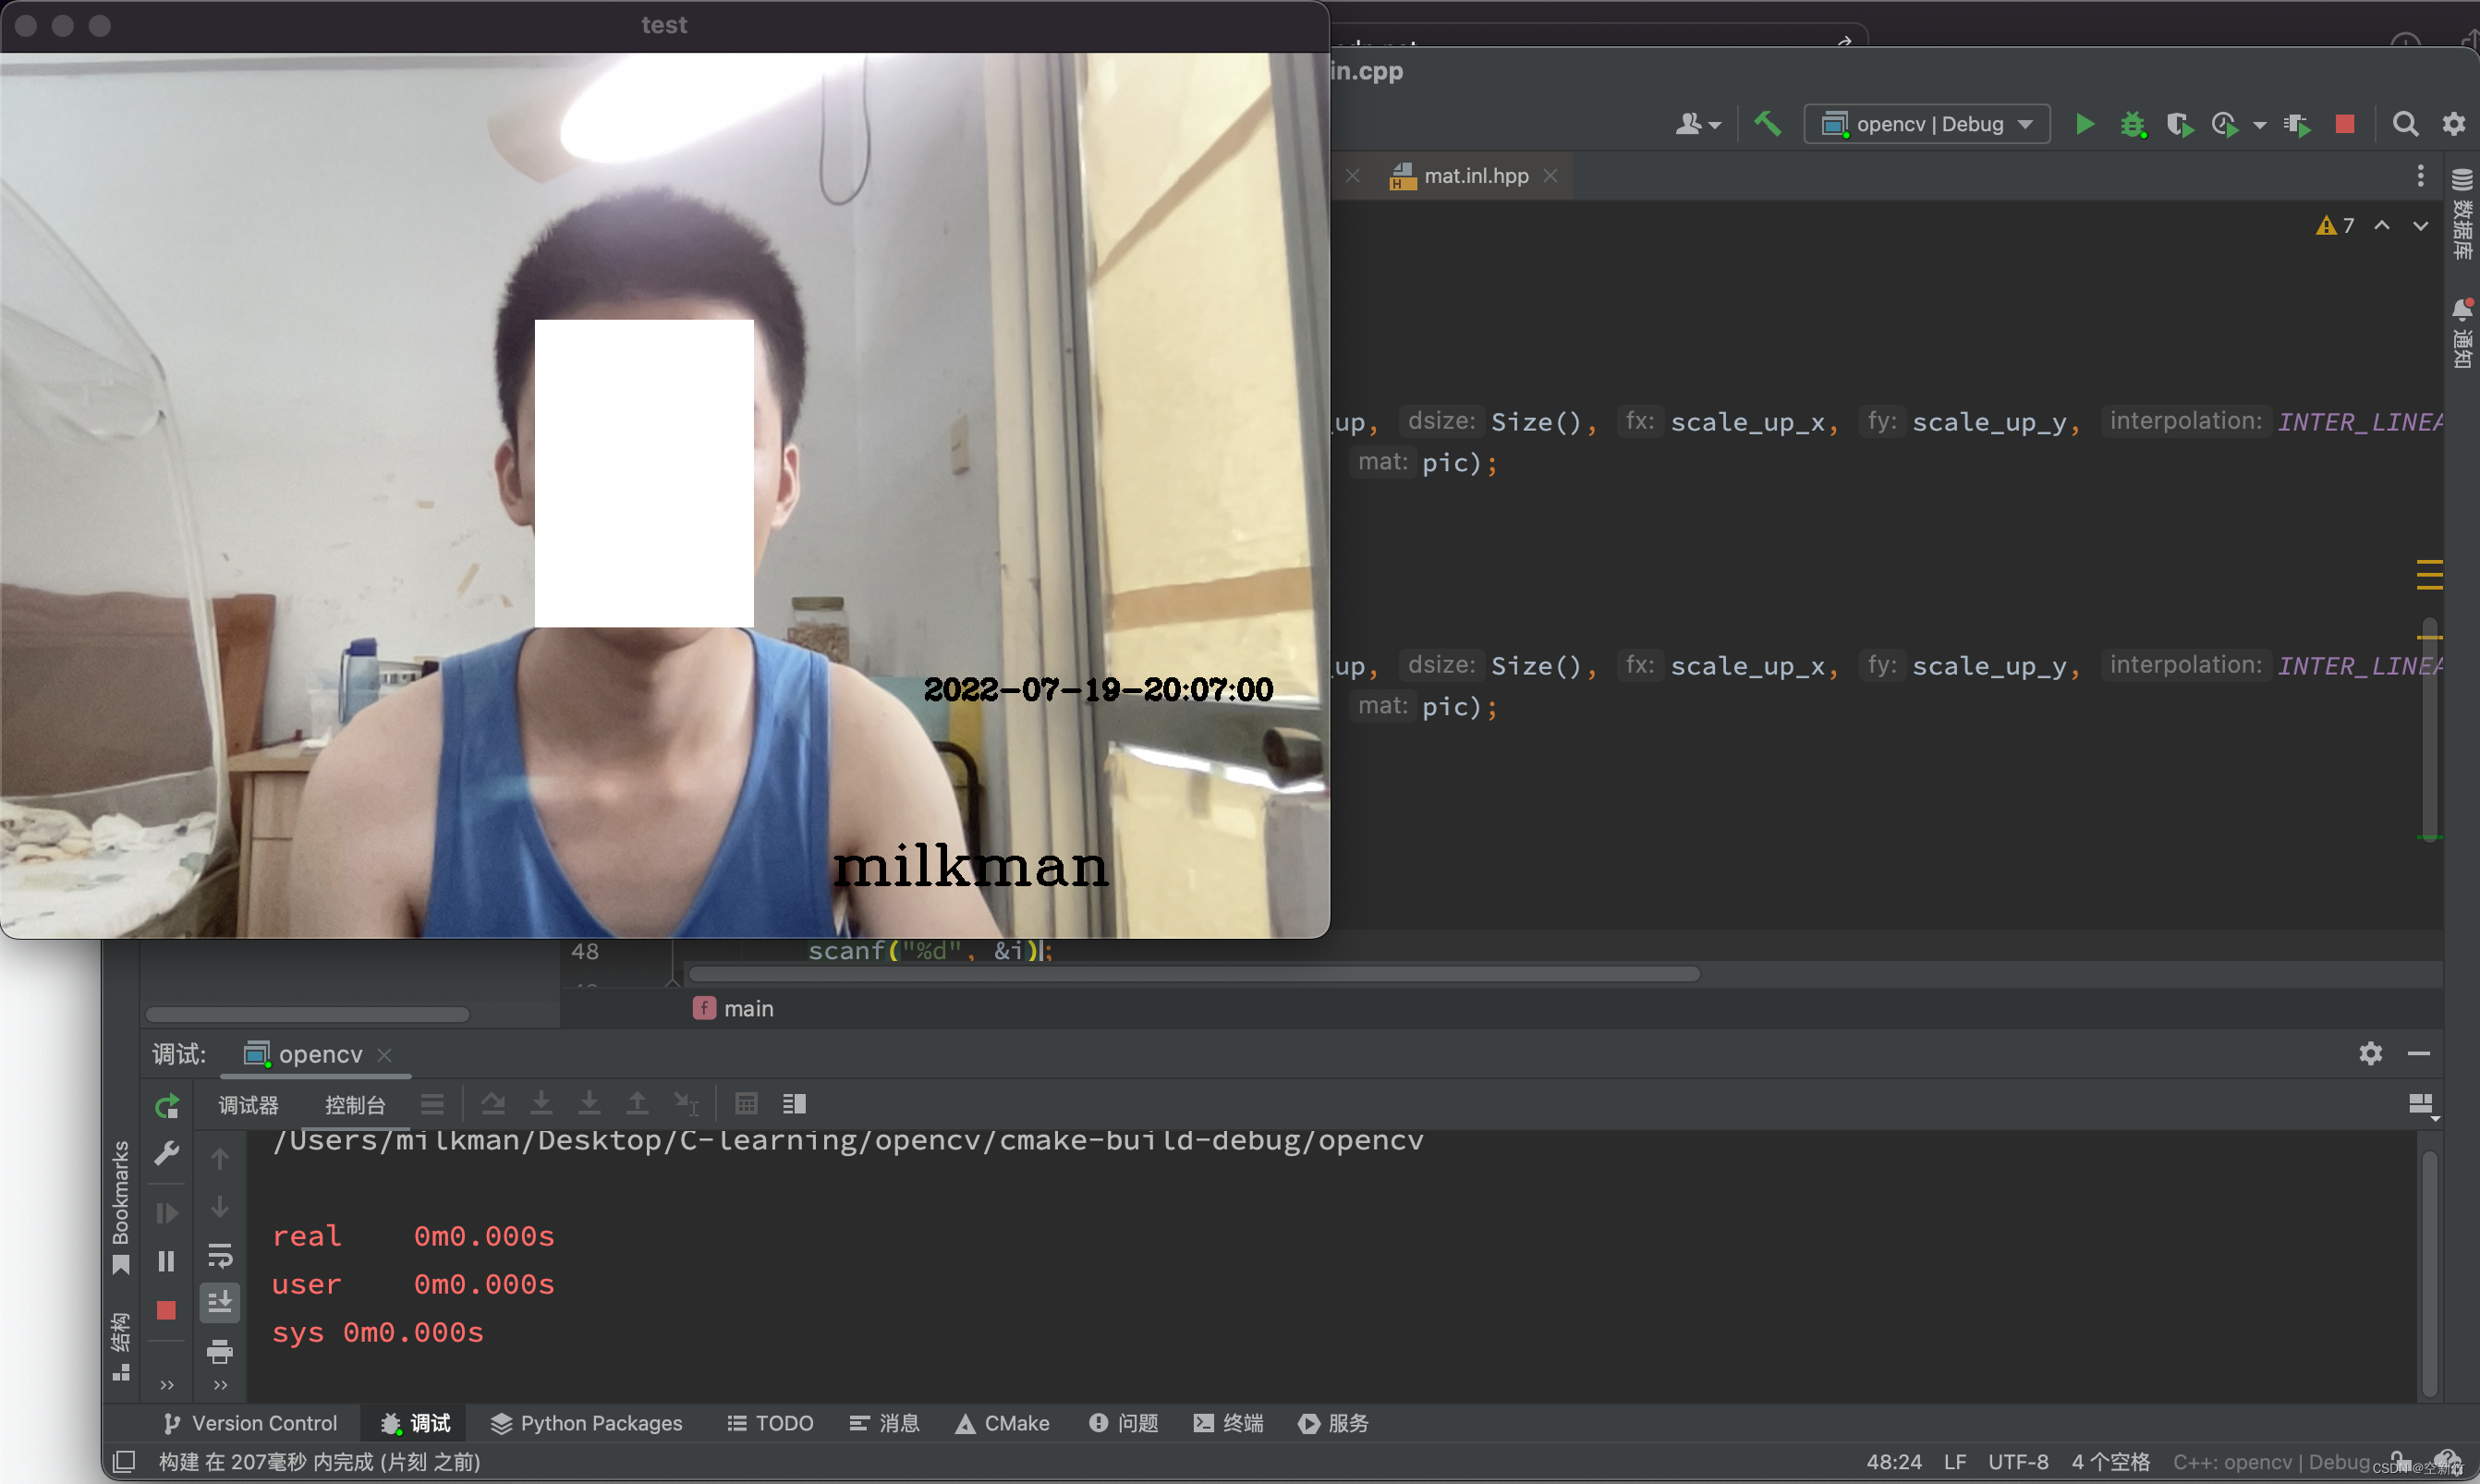Open the debugger wrench settings icon
The width and height of the screenshot is (2480, 1484).
coord(166,1154)
